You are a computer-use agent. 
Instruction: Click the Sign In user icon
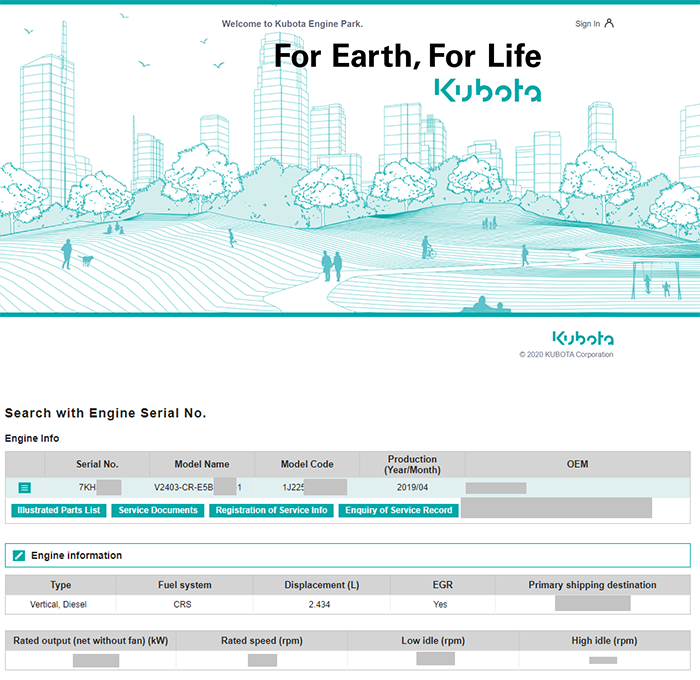609,23
